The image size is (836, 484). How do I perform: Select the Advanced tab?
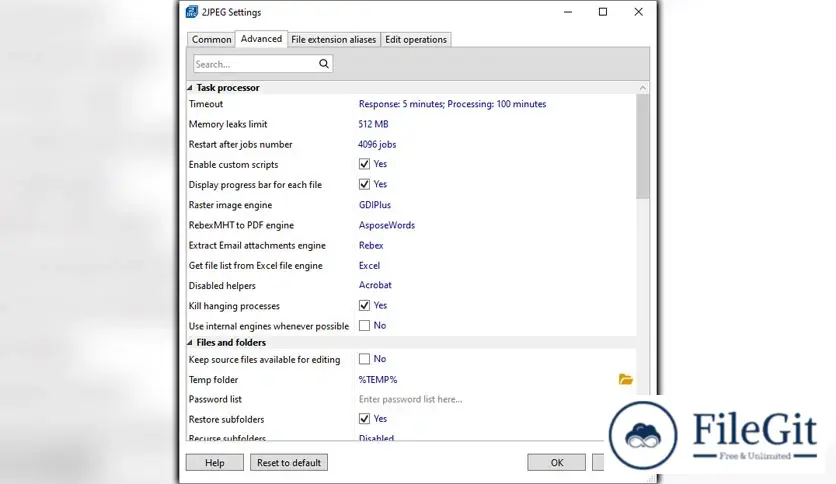(261, 39)
